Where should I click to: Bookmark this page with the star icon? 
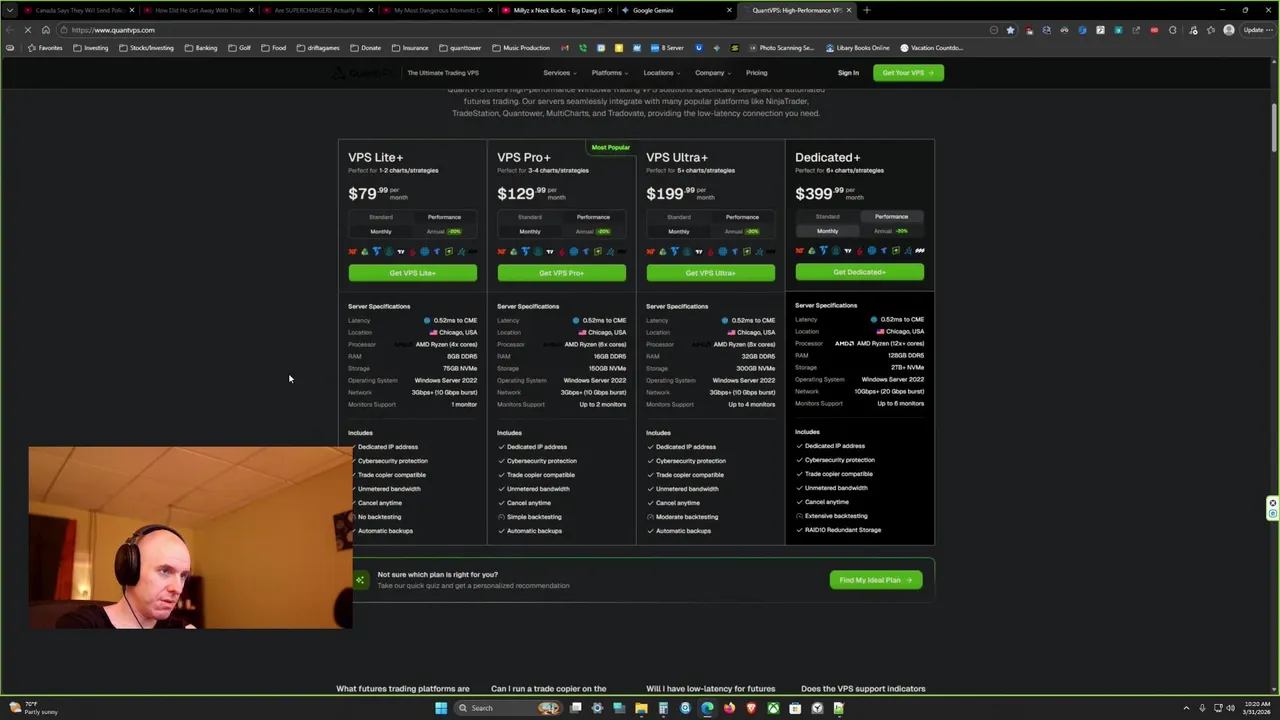[1010, 30]
